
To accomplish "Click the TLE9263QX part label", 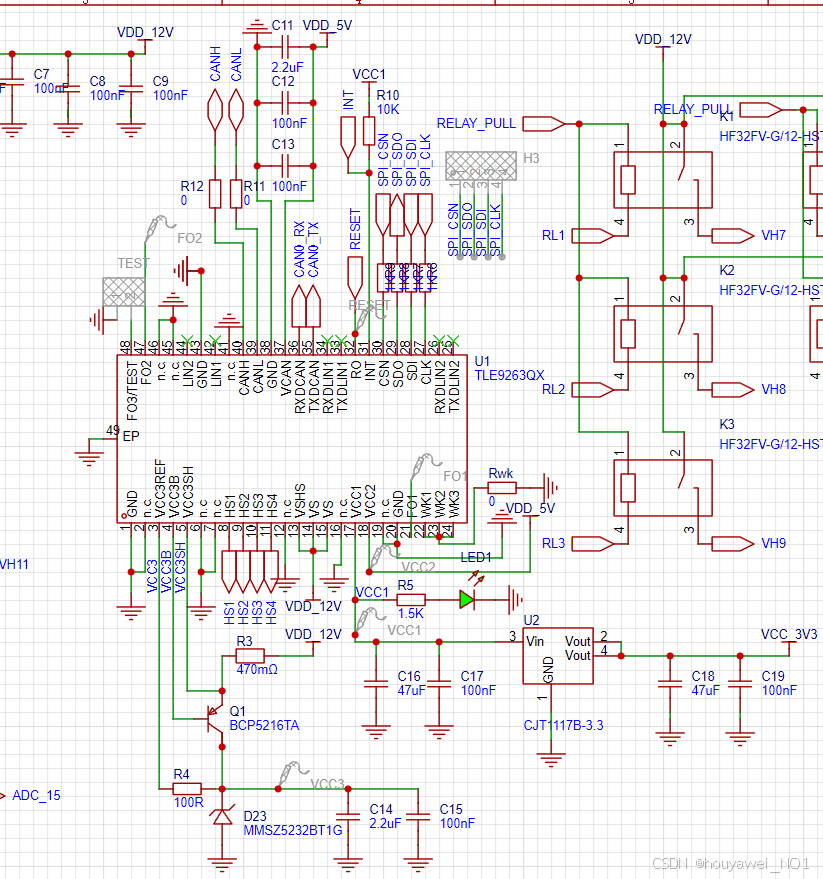I will coord(510,375).
